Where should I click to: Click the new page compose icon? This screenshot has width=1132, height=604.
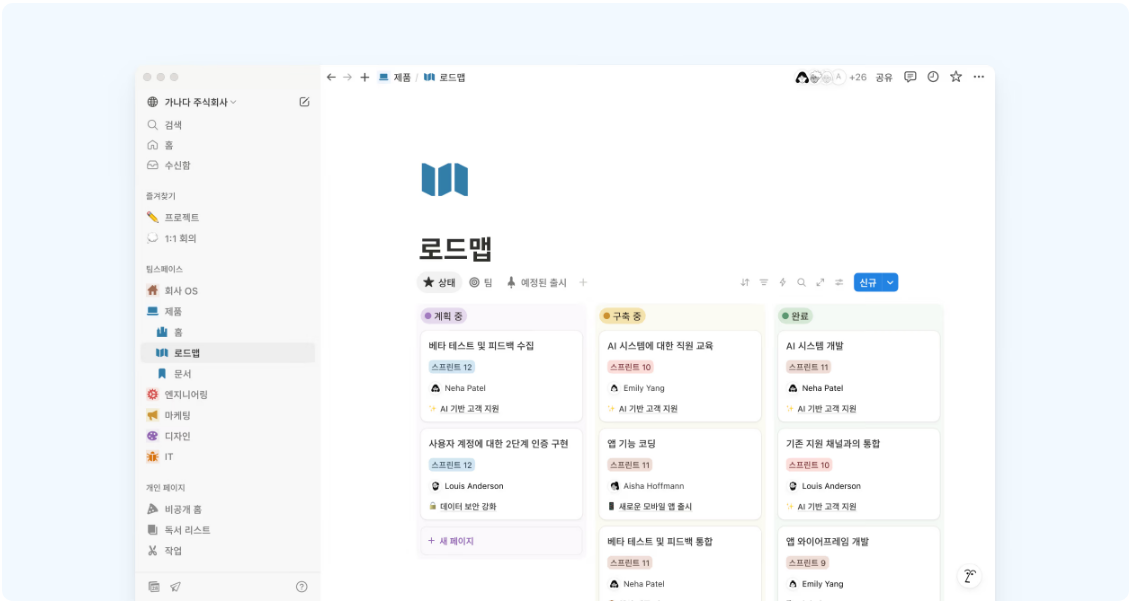pos(304,101)
